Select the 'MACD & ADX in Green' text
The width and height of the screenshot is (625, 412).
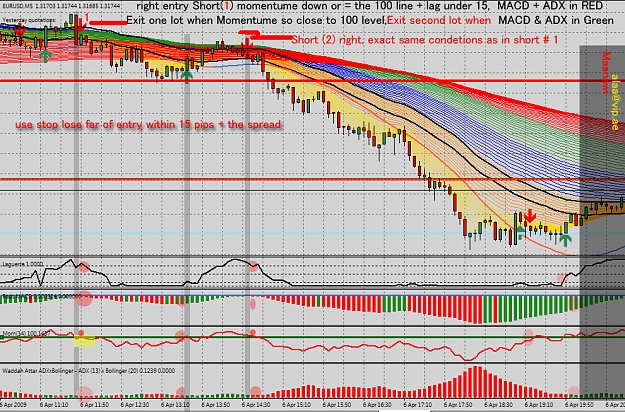click(556, 20)
